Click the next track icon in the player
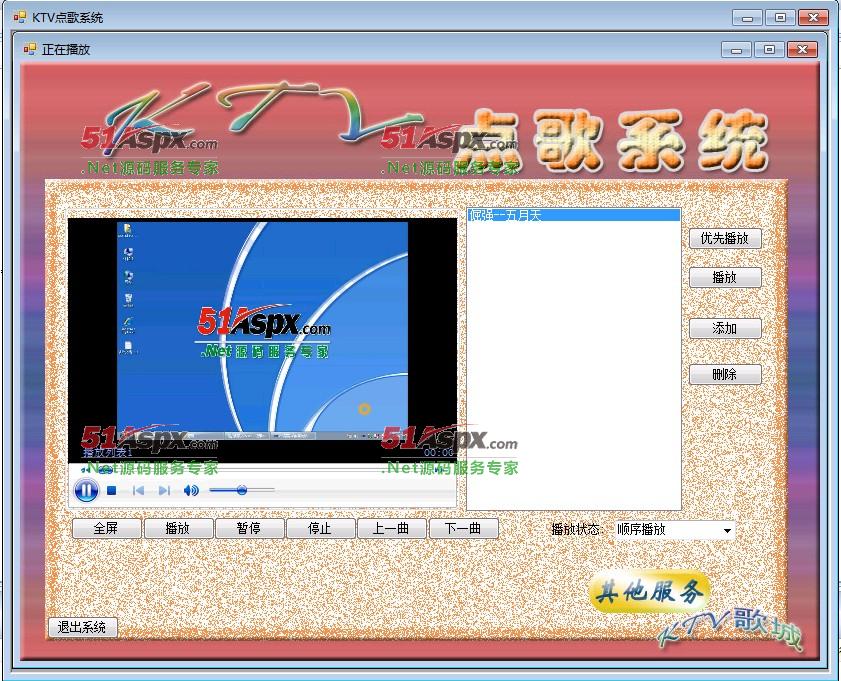Viewport: 841px width, 681px height. coord(164,490)
